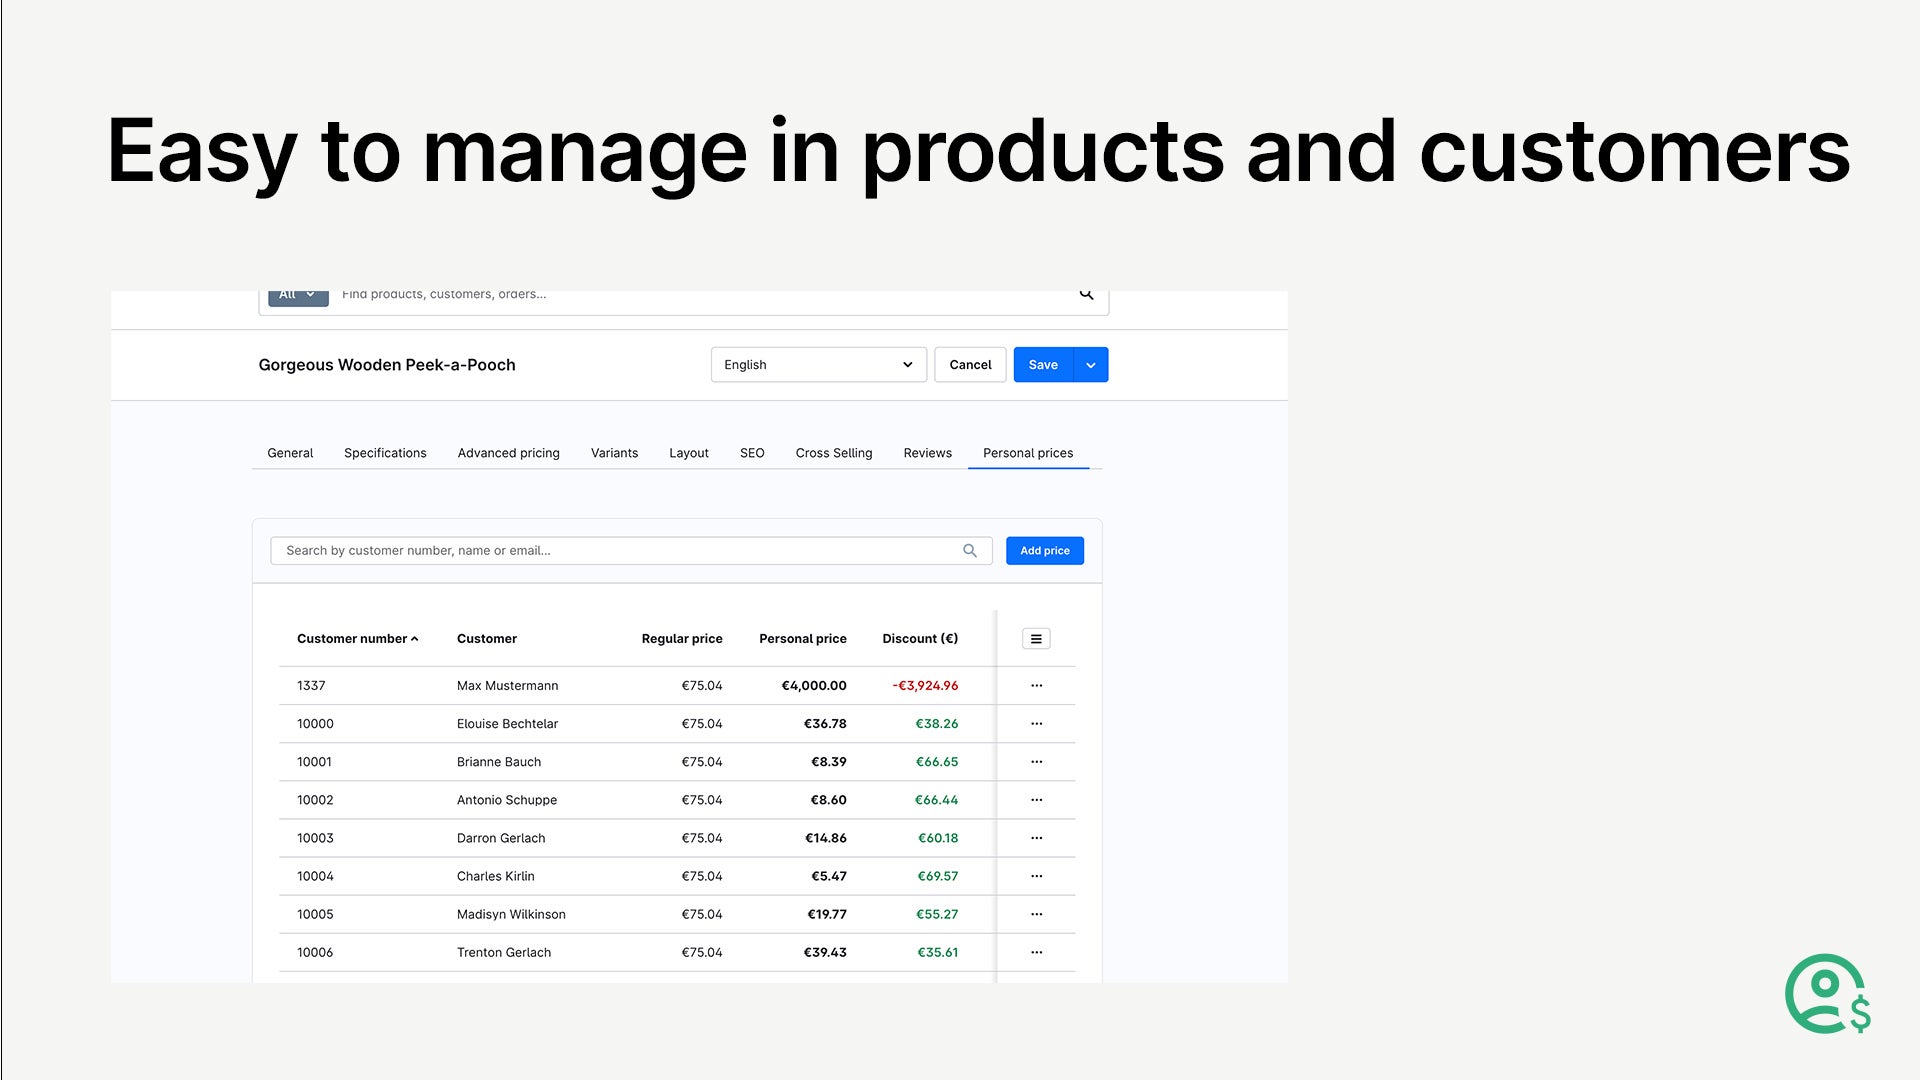
Task: Click the red discount -€3,924.96
Action: coord(925,686)
